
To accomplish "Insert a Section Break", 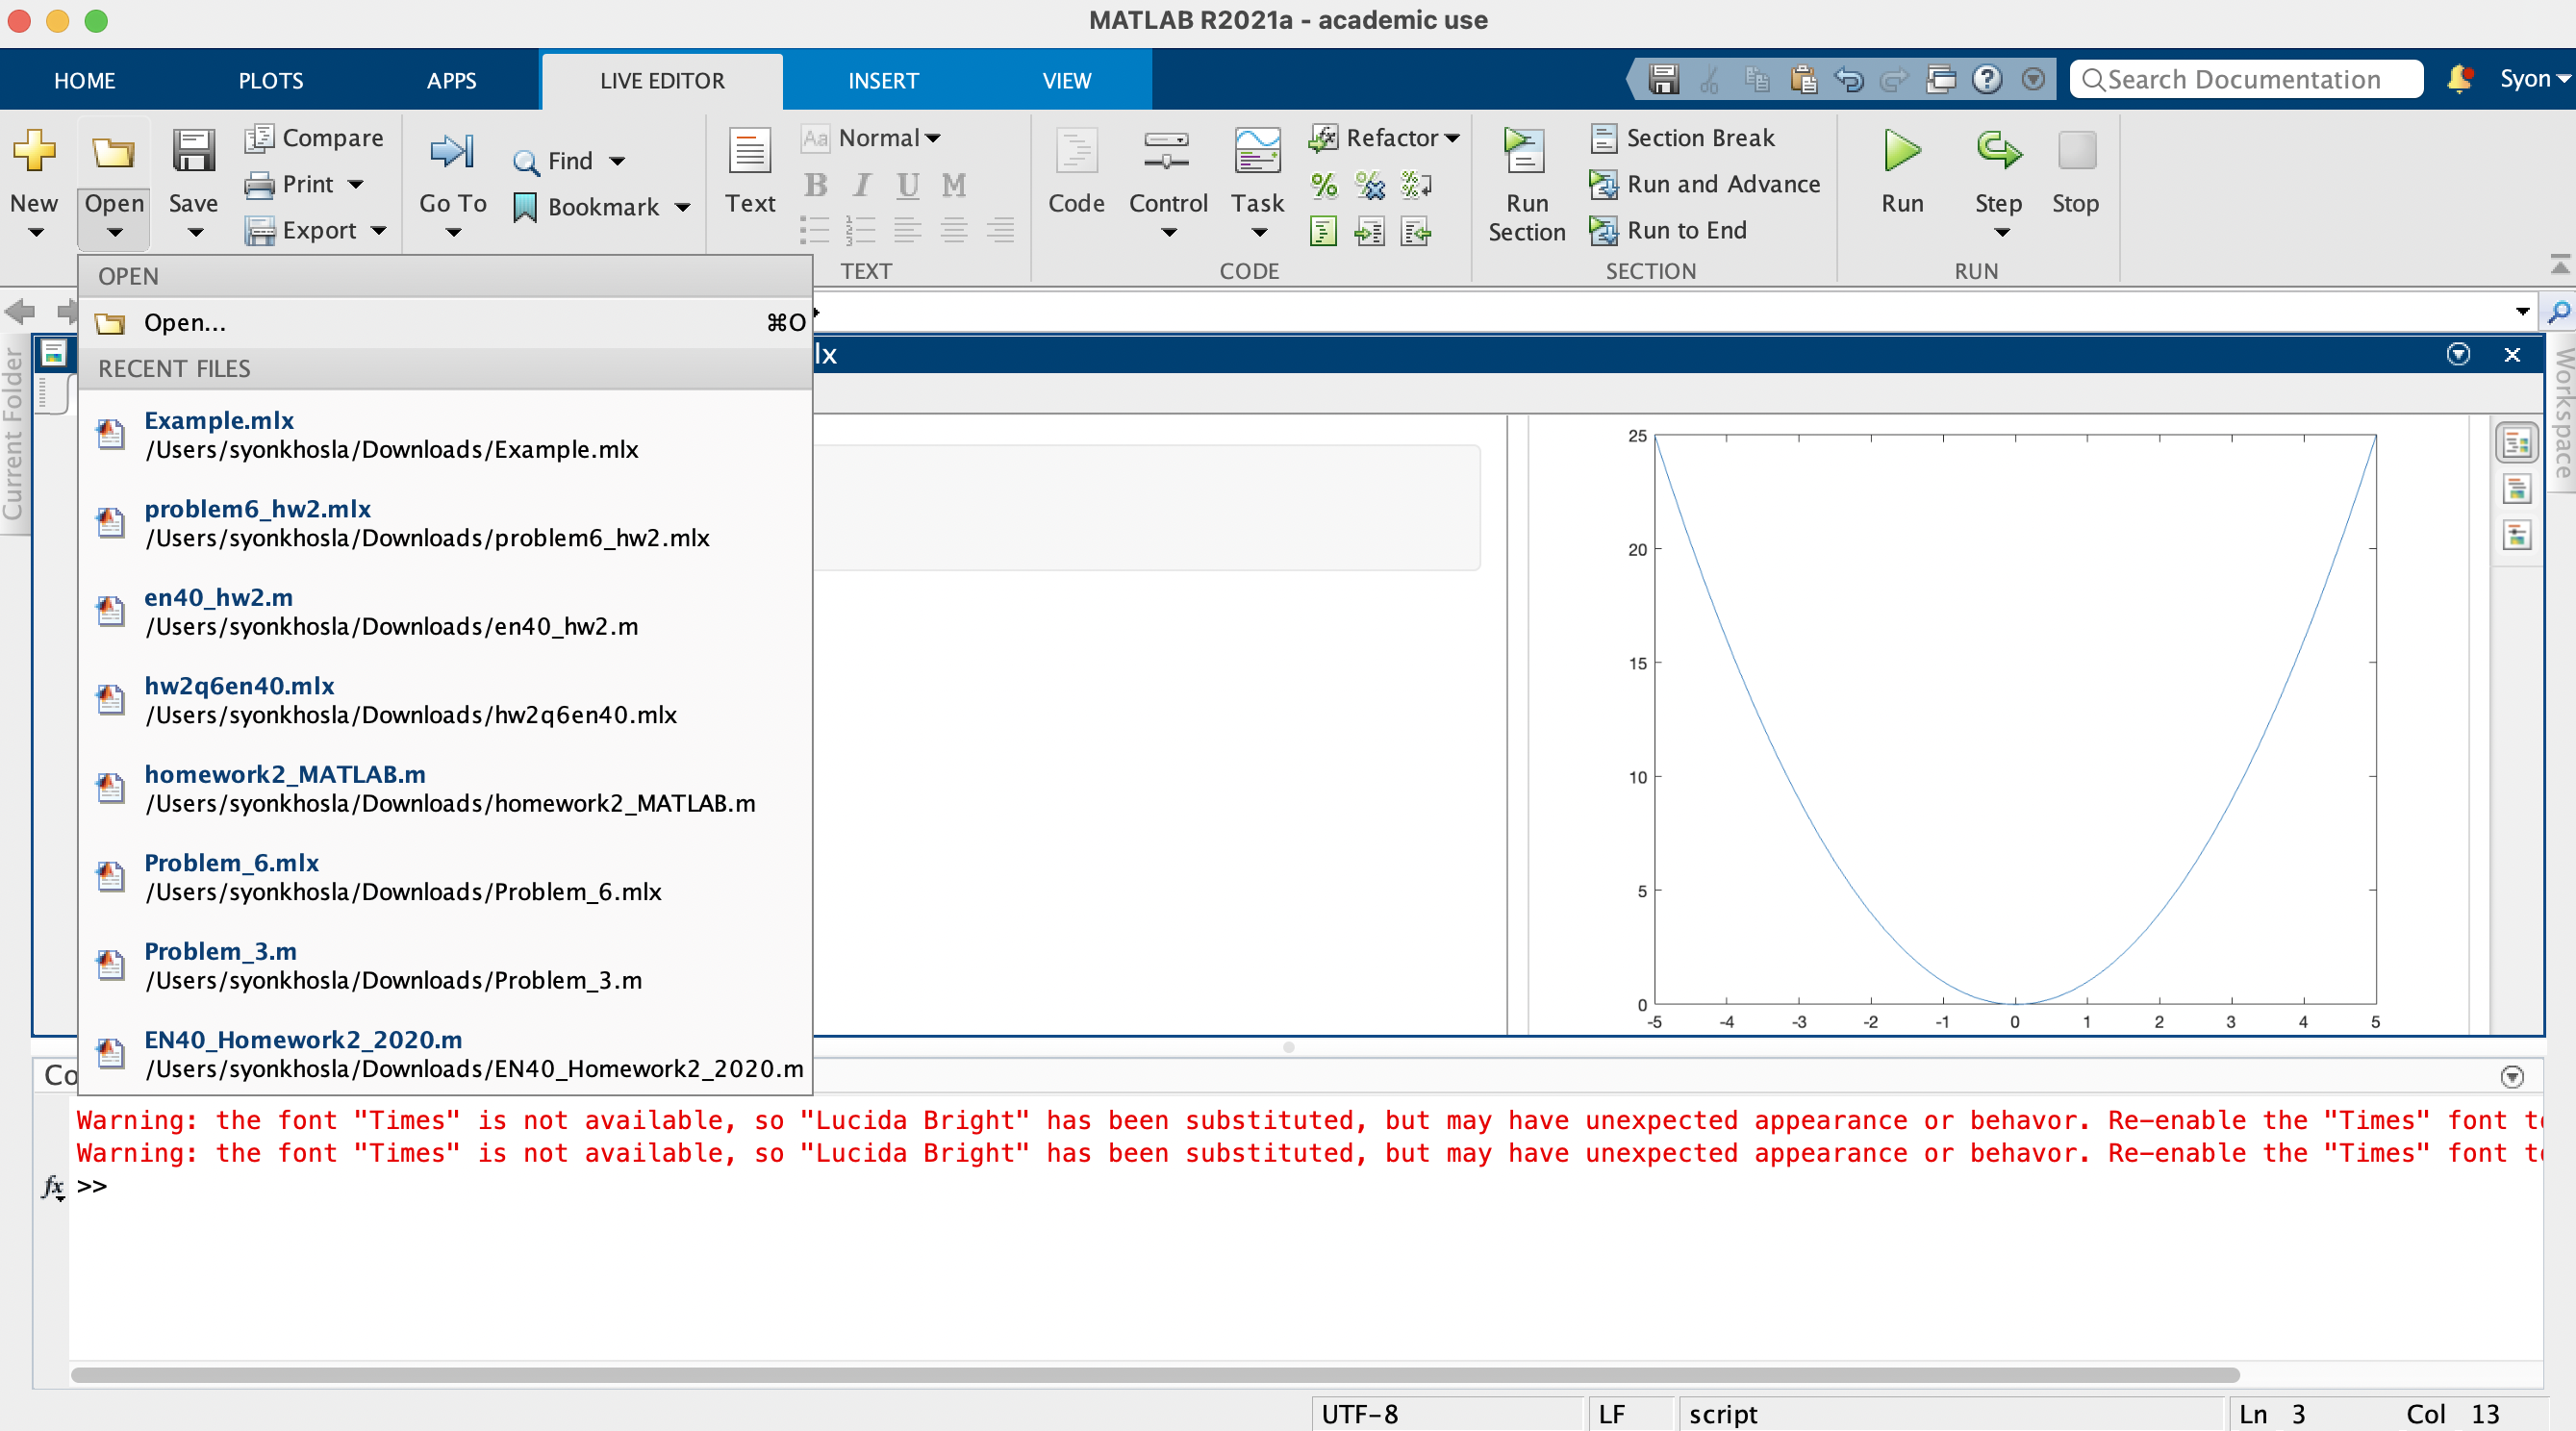I will pos(1684,138).
